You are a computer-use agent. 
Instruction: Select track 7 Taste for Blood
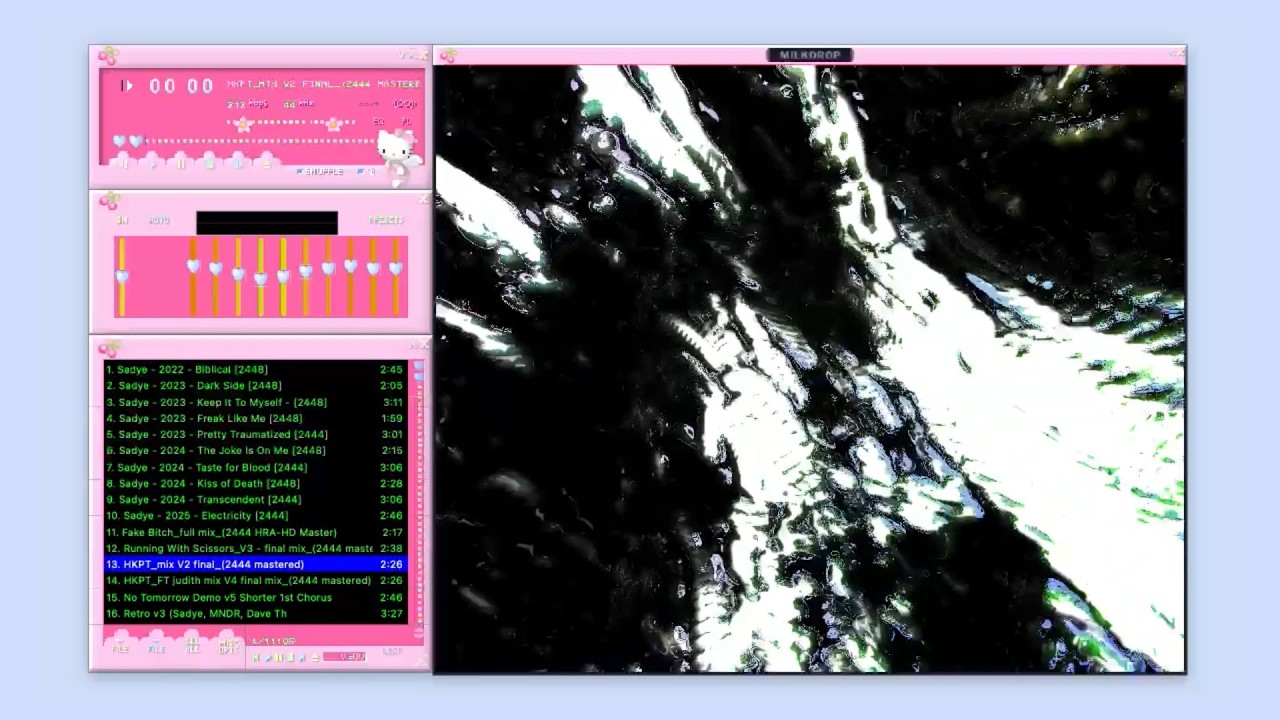pyautogui.click(x=255, y=467)
